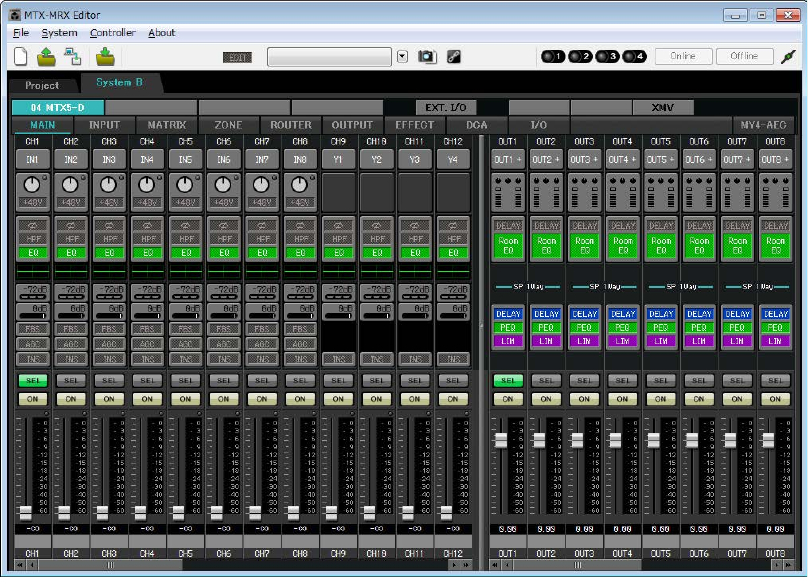Viewport: 808px width, 577px height.
Task: Switch to the ZONE tab
Action: click(228, 125)
